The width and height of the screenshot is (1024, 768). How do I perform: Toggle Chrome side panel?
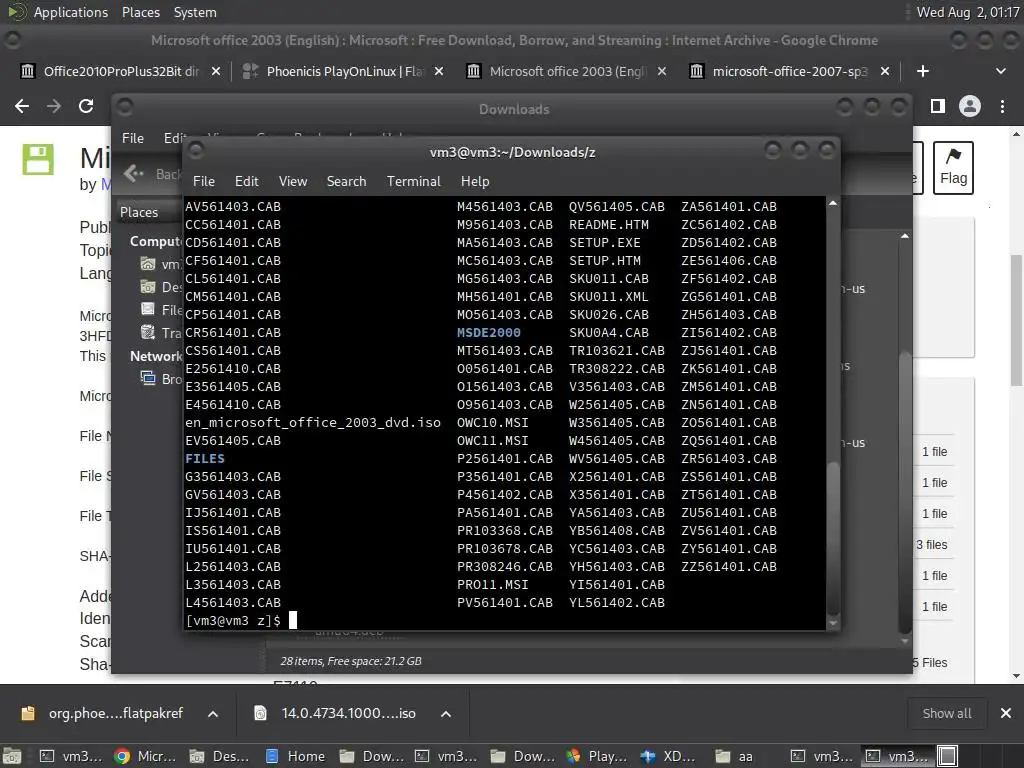938,106
